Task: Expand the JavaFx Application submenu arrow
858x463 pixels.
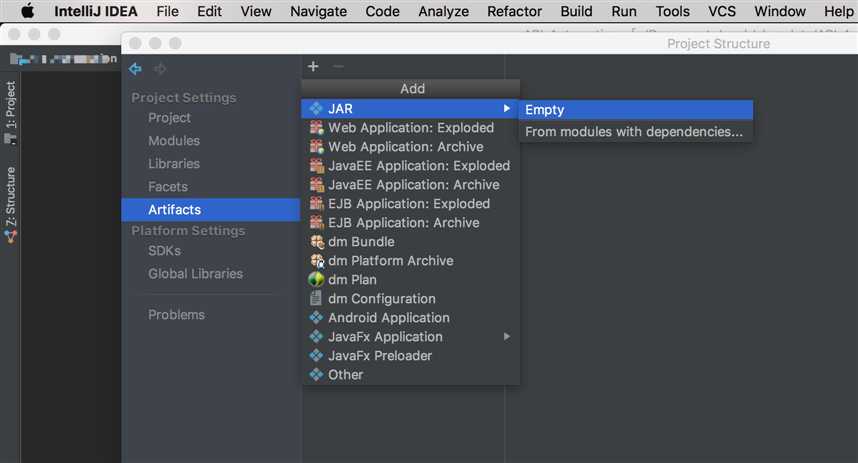Action: [x=507, y=337]
